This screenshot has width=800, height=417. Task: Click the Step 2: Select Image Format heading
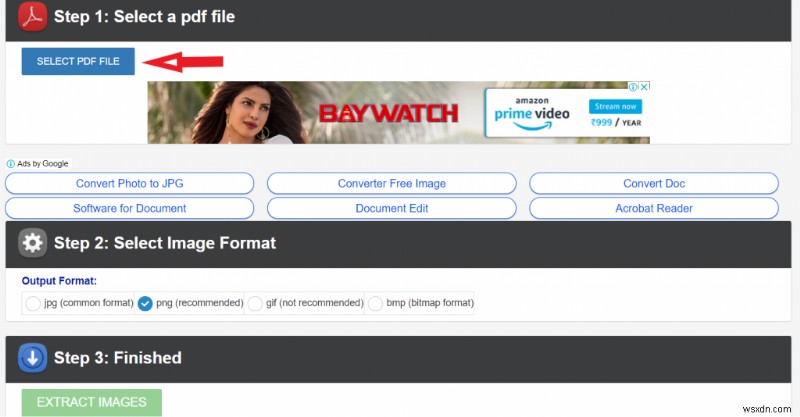click(x=165, y=243)
